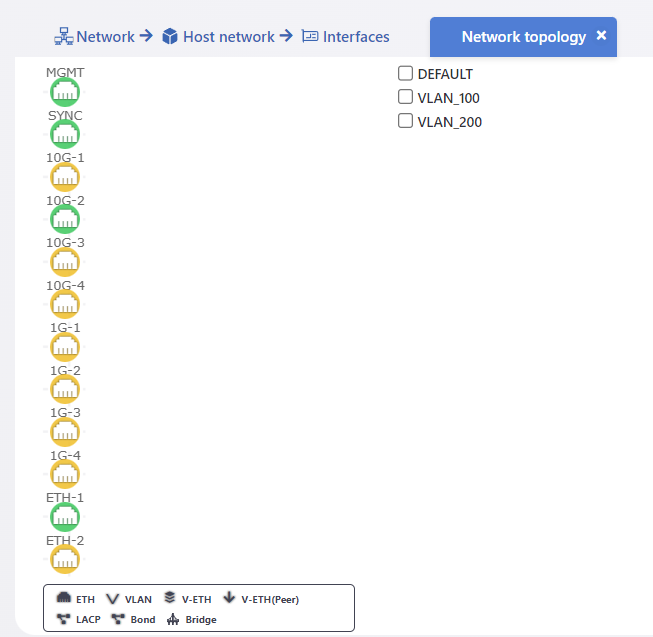Select the 10G-4 port icon
The width and height of the screenshot is (653, 637).
65,304
